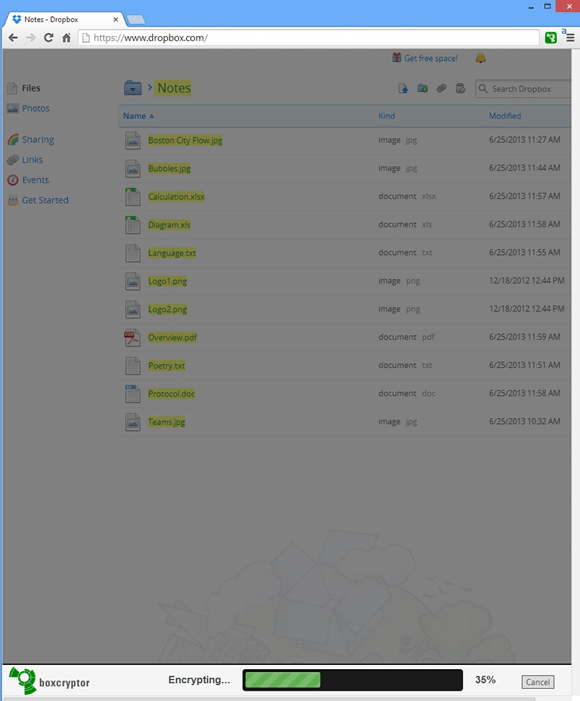Create a new folder via toolbar icon

tap(422, 89)
